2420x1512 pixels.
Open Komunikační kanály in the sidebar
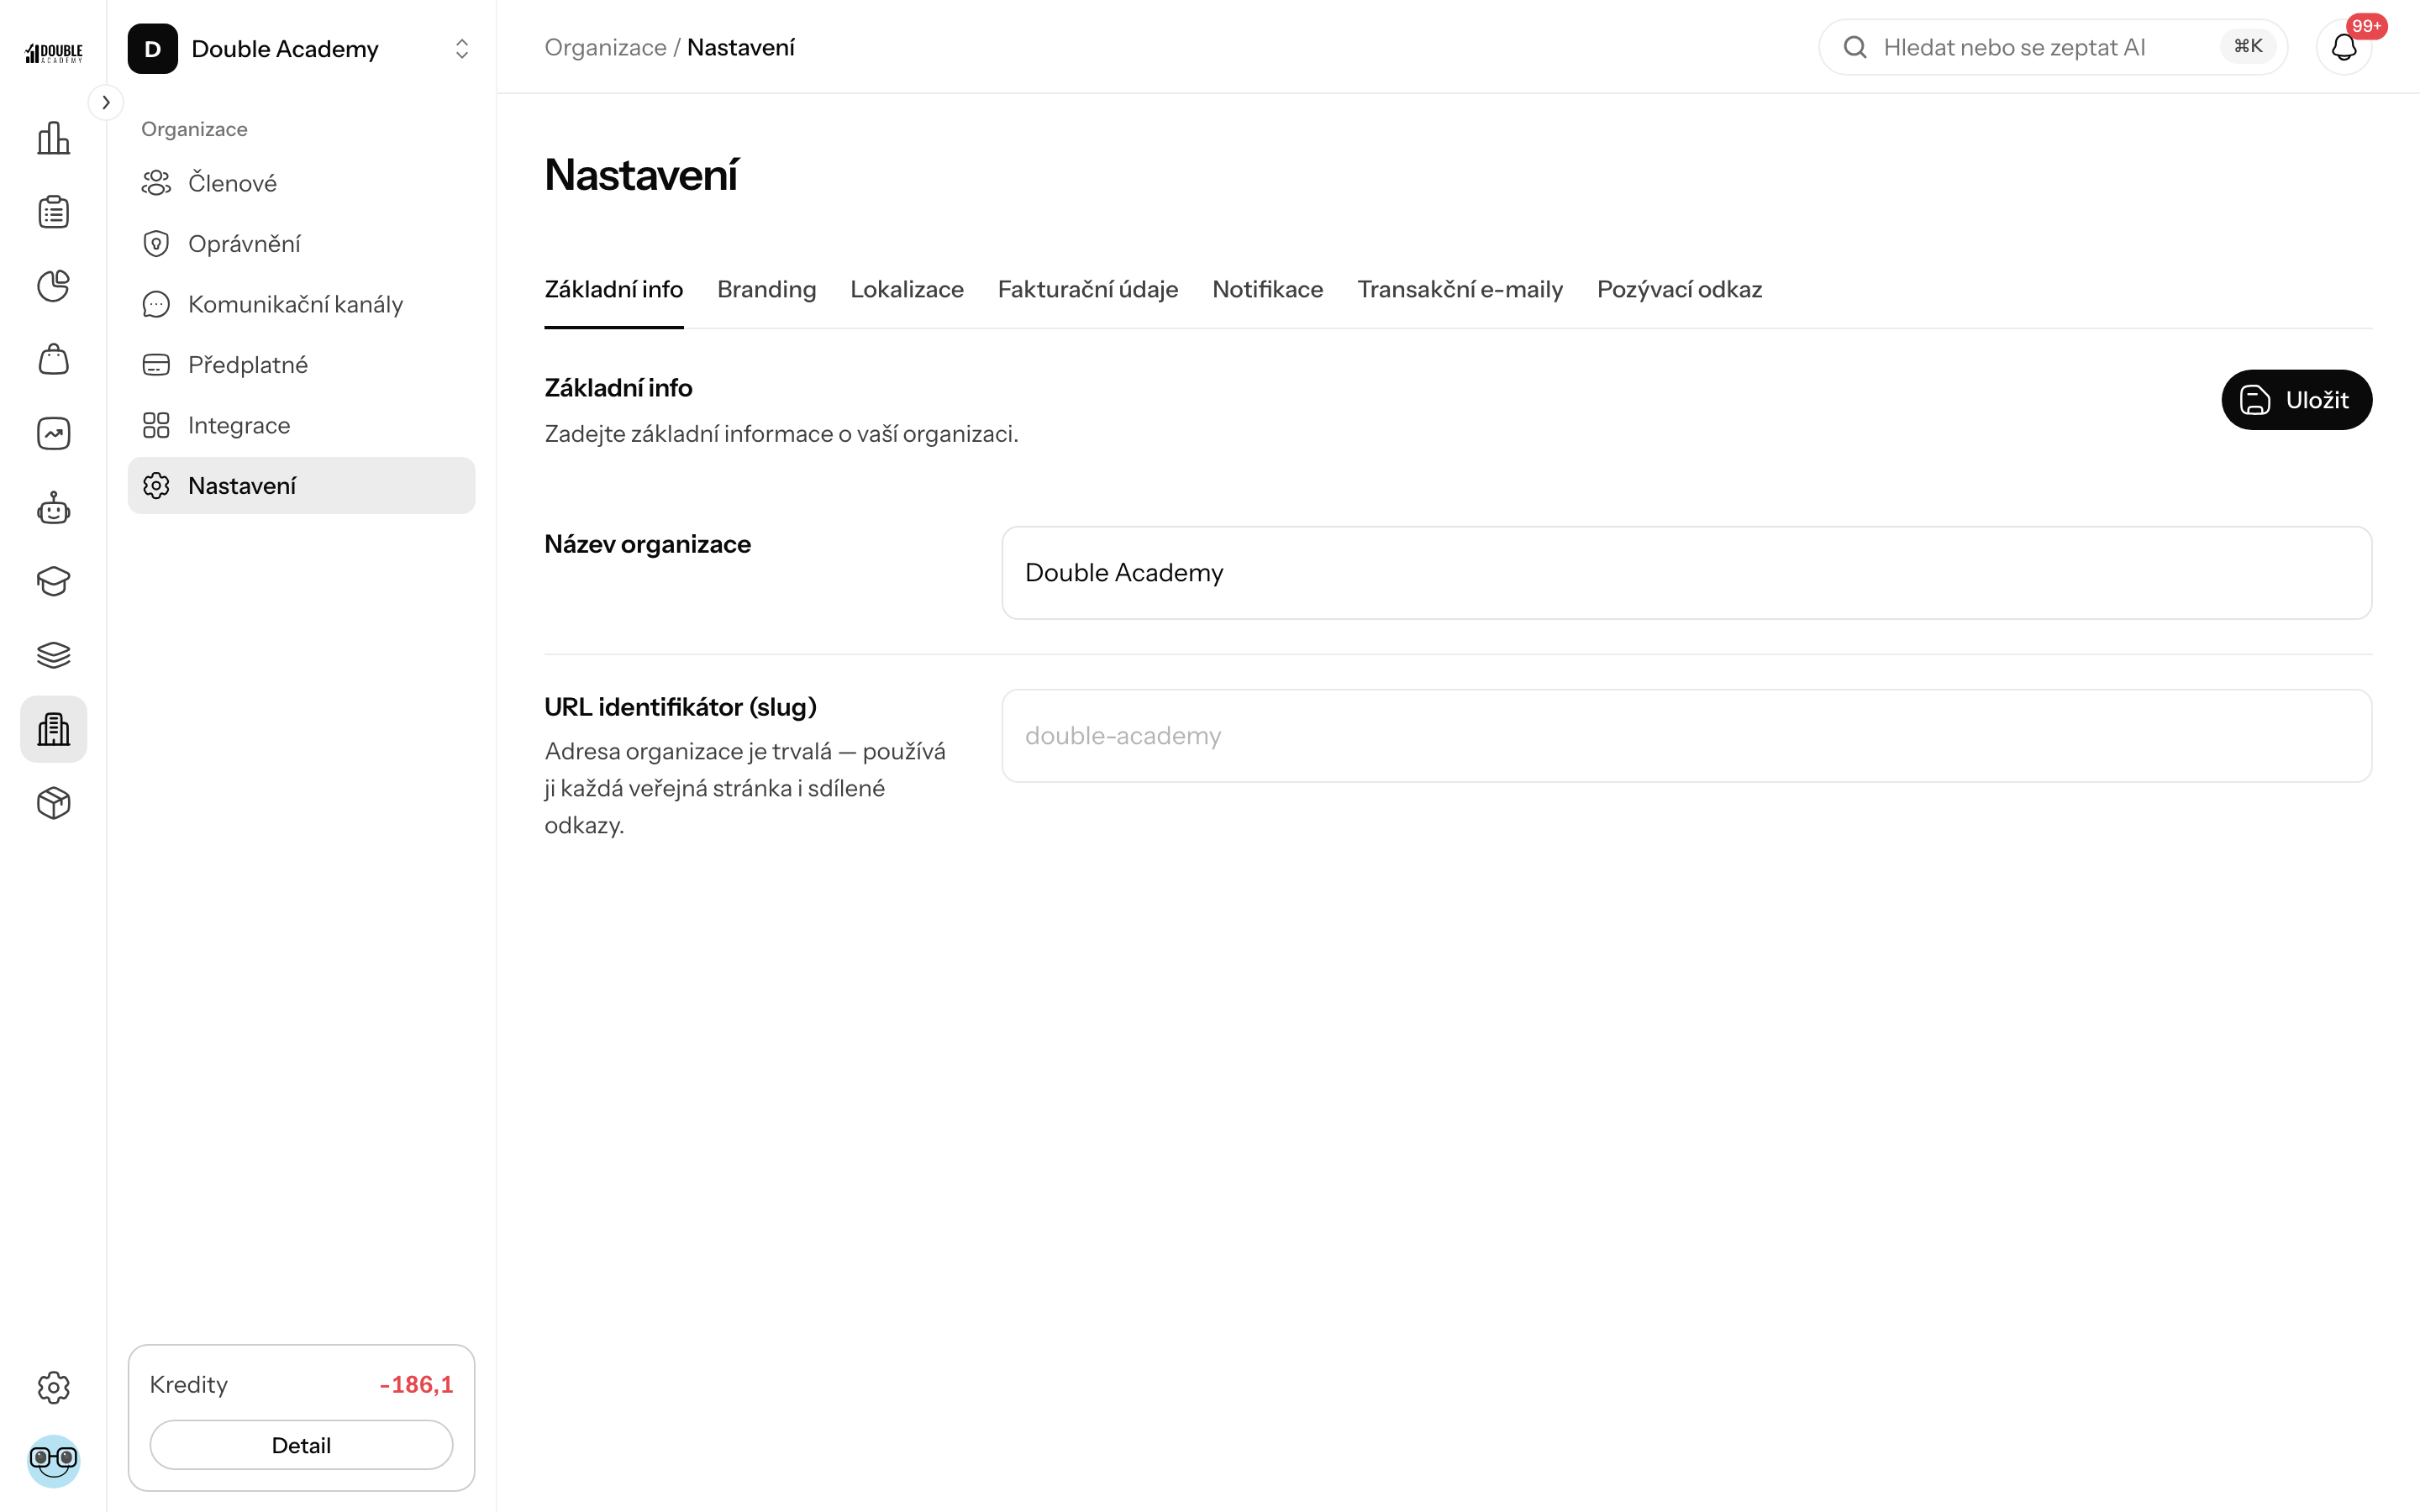tap(301, 304)
